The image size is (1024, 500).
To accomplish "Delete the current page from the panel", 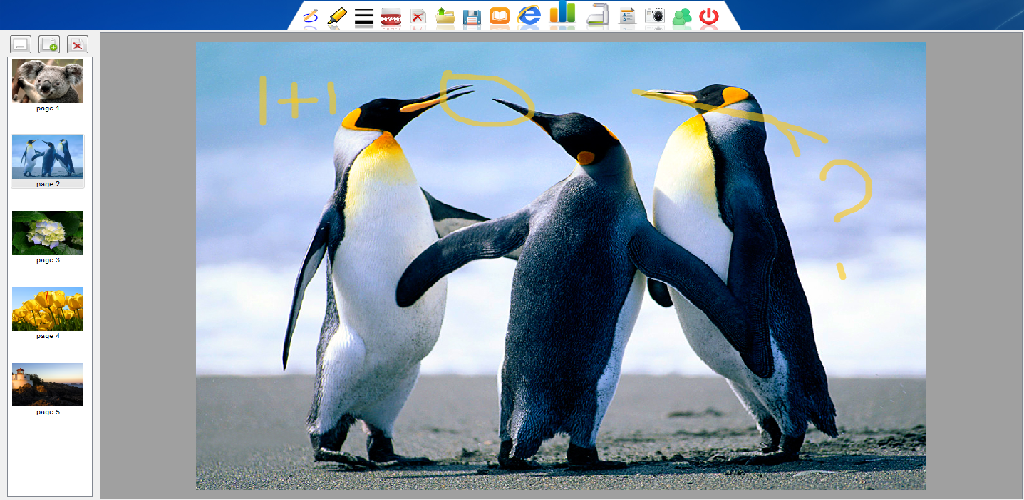I will (77, 44).
